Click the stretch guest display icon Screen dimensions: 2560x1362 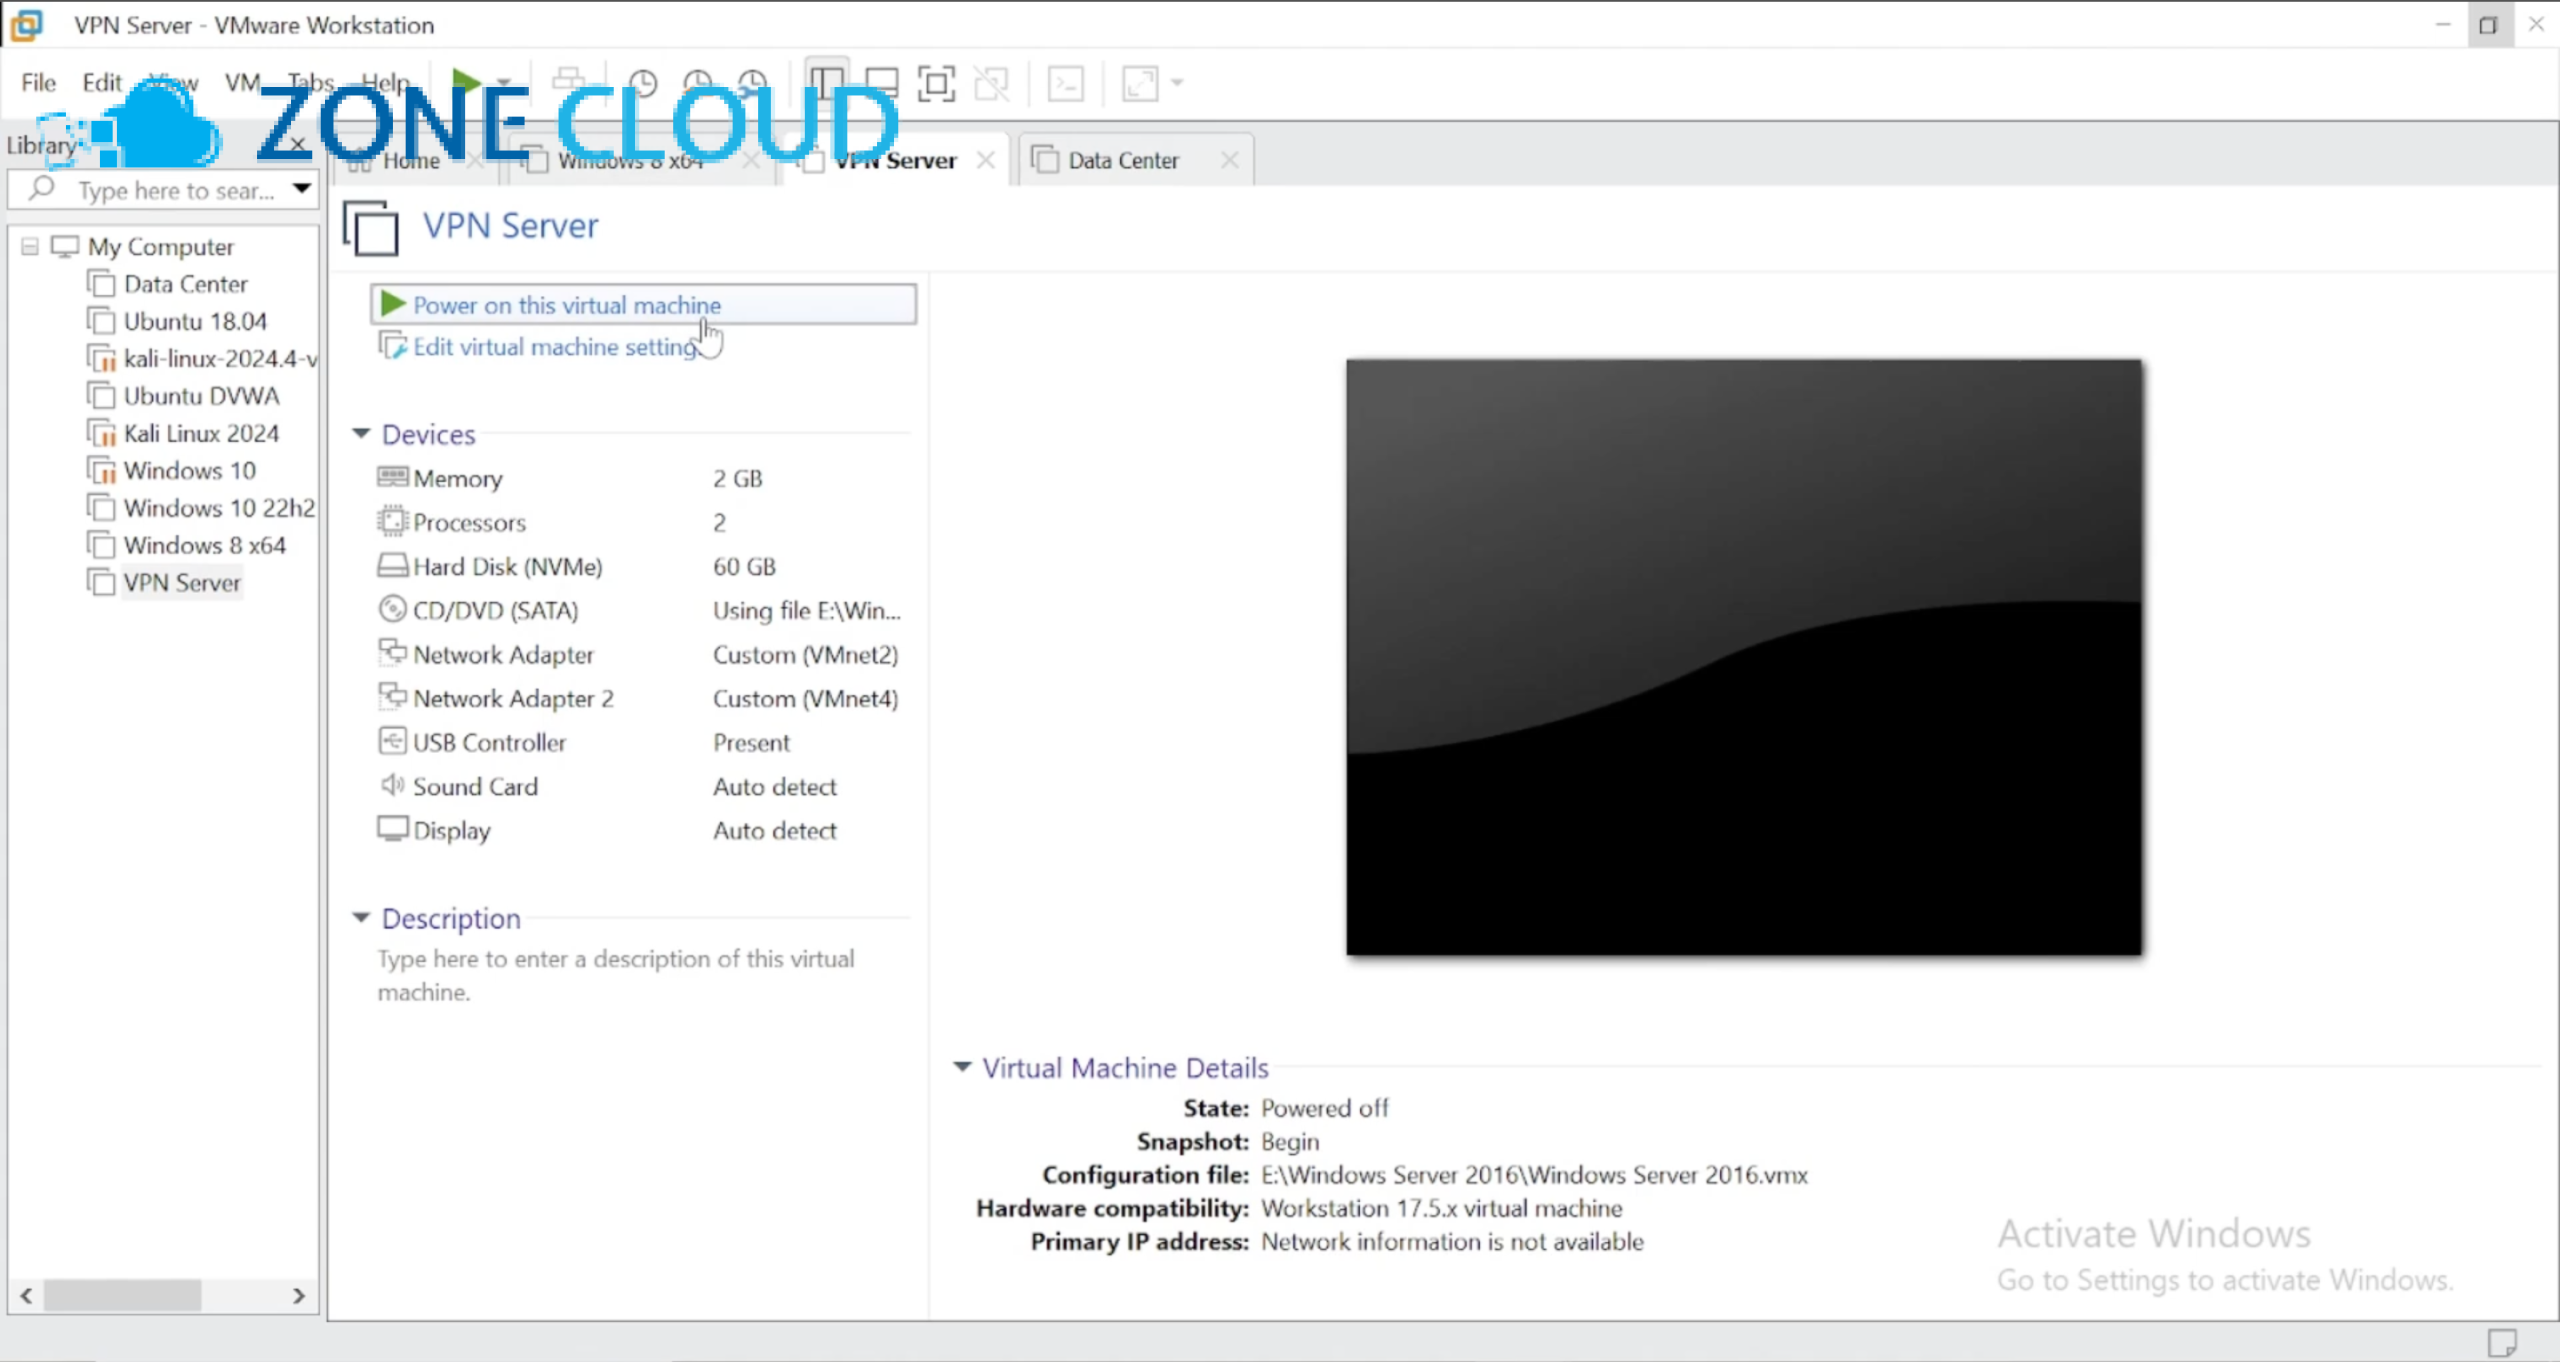point(1140,83)
